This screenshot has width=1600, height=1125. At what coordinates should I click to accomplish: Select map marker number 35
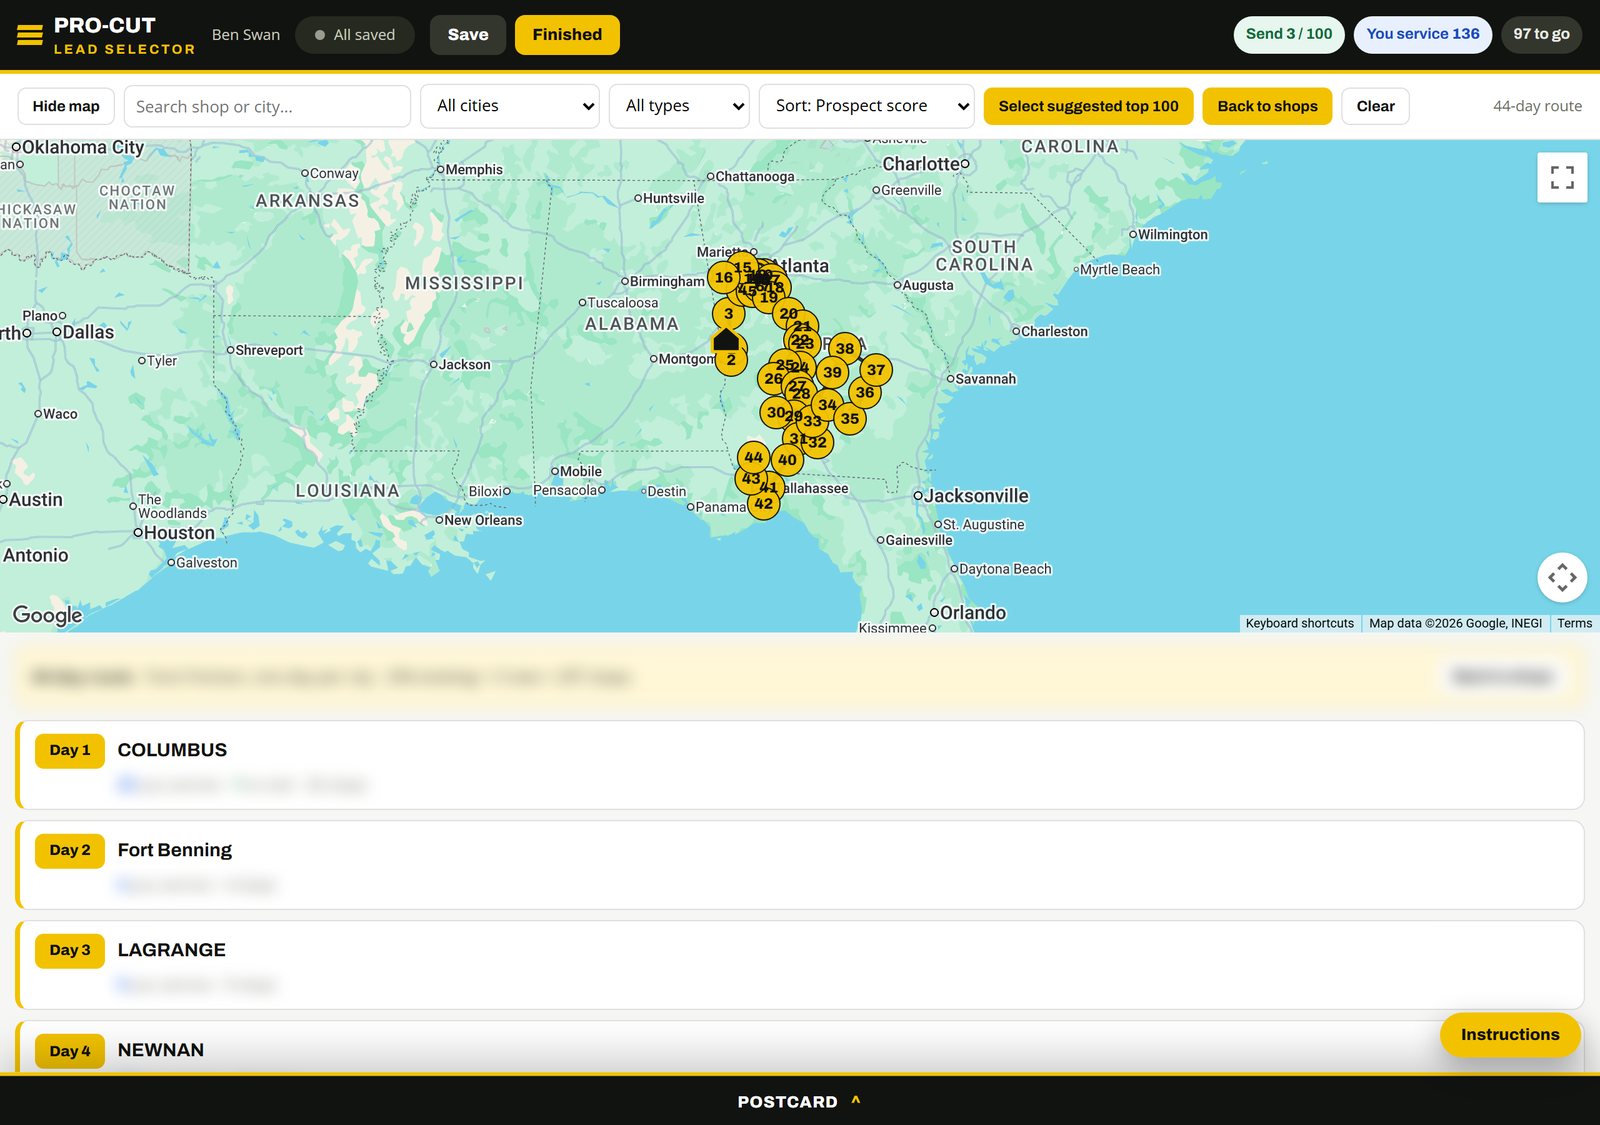click(x=850, y=419)
